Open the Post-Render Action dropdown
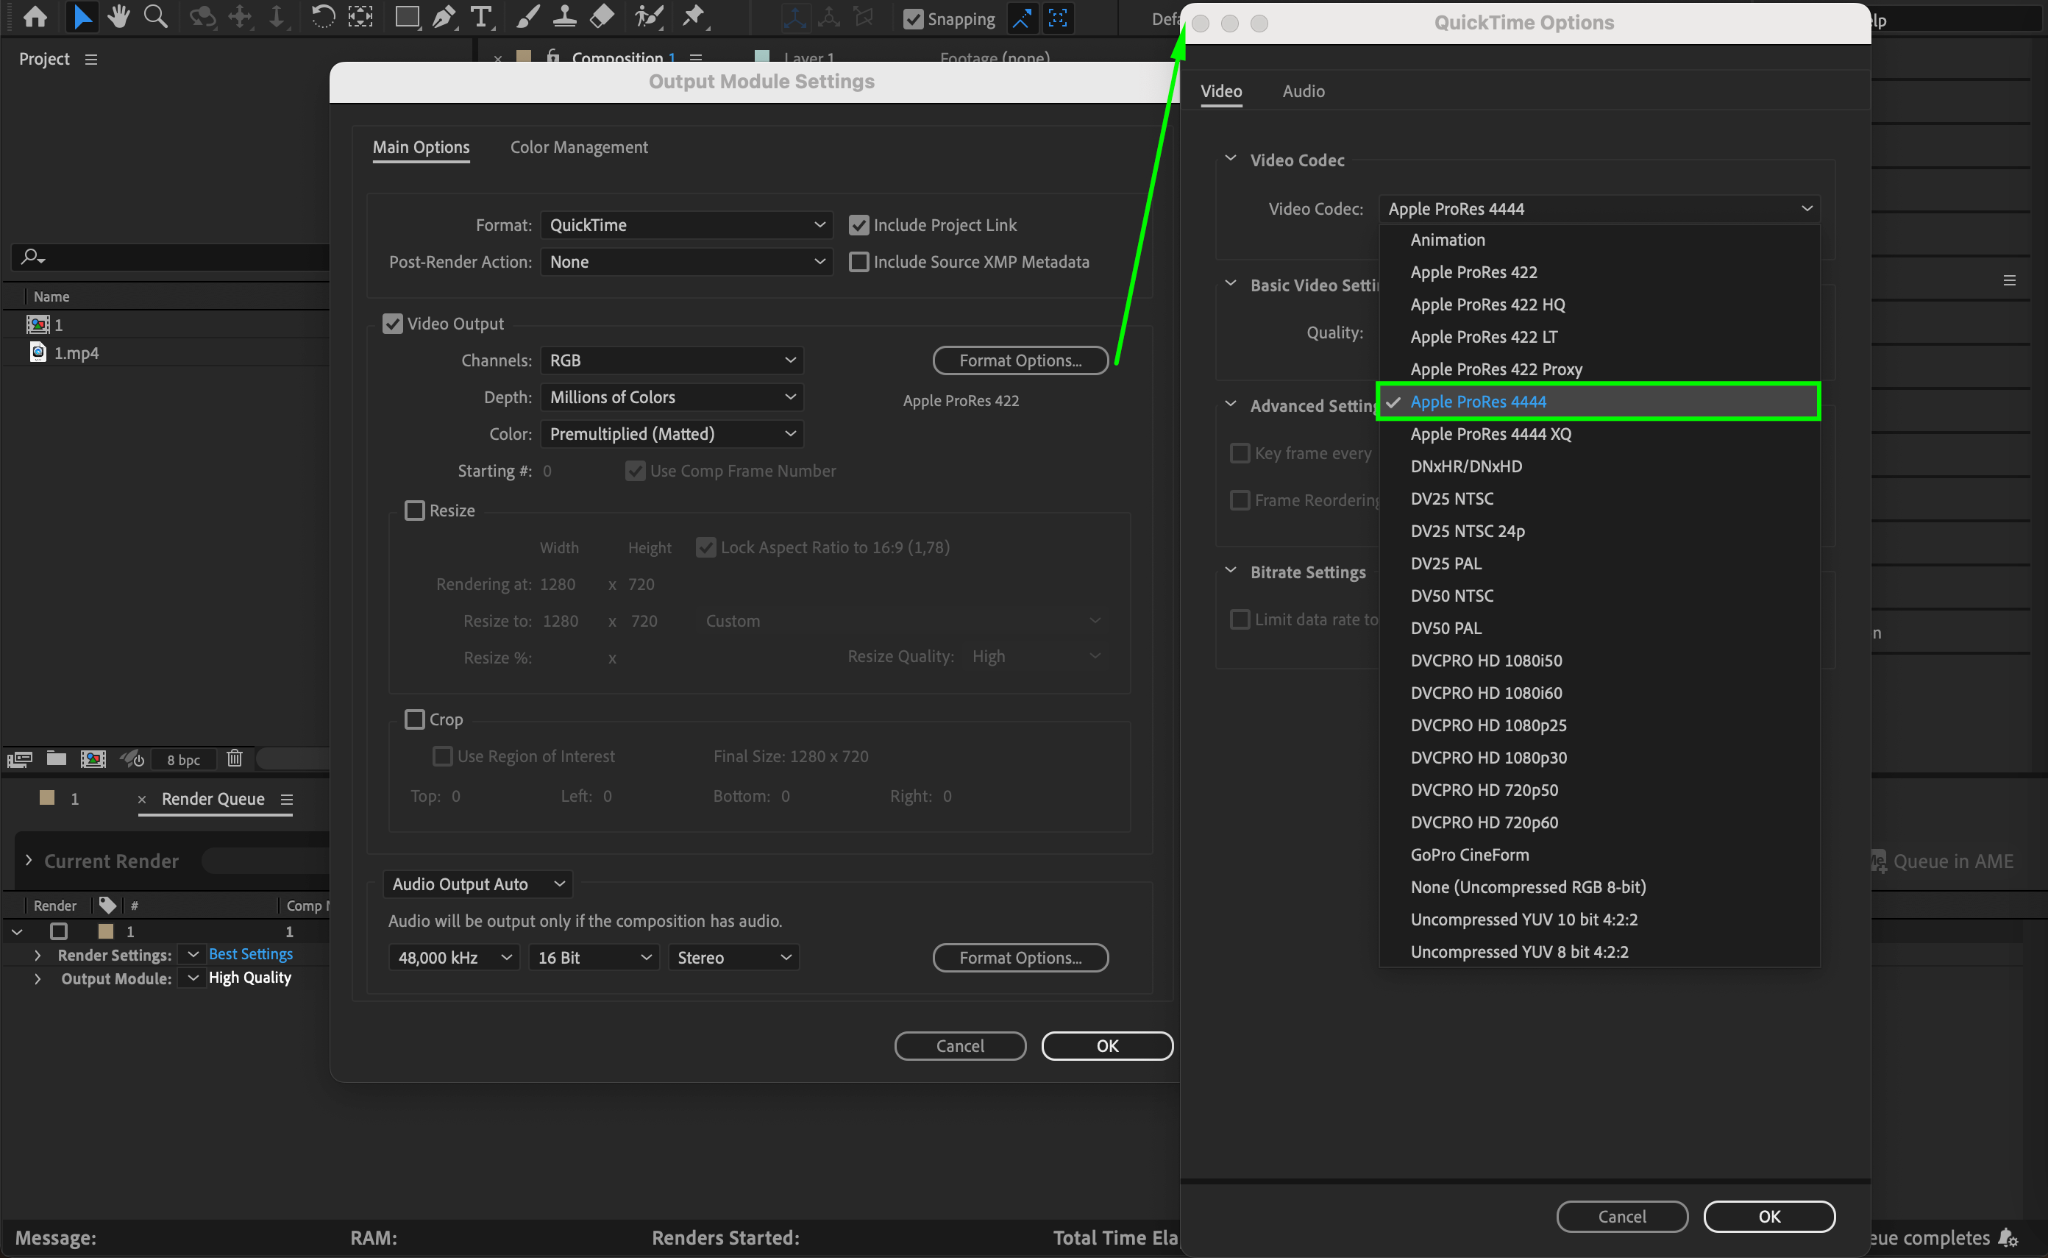The height and width of the screenshot is (1258, 2048). tap(687, 262)
